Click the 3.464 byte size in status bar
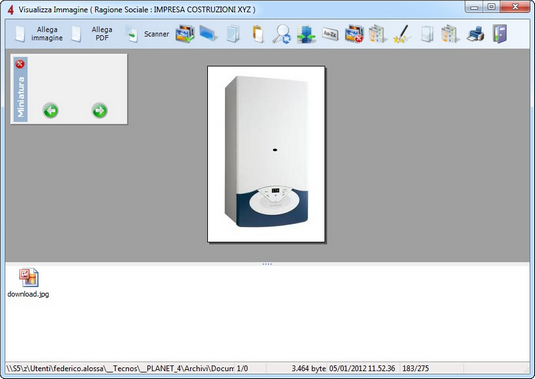 pos(308,368)
